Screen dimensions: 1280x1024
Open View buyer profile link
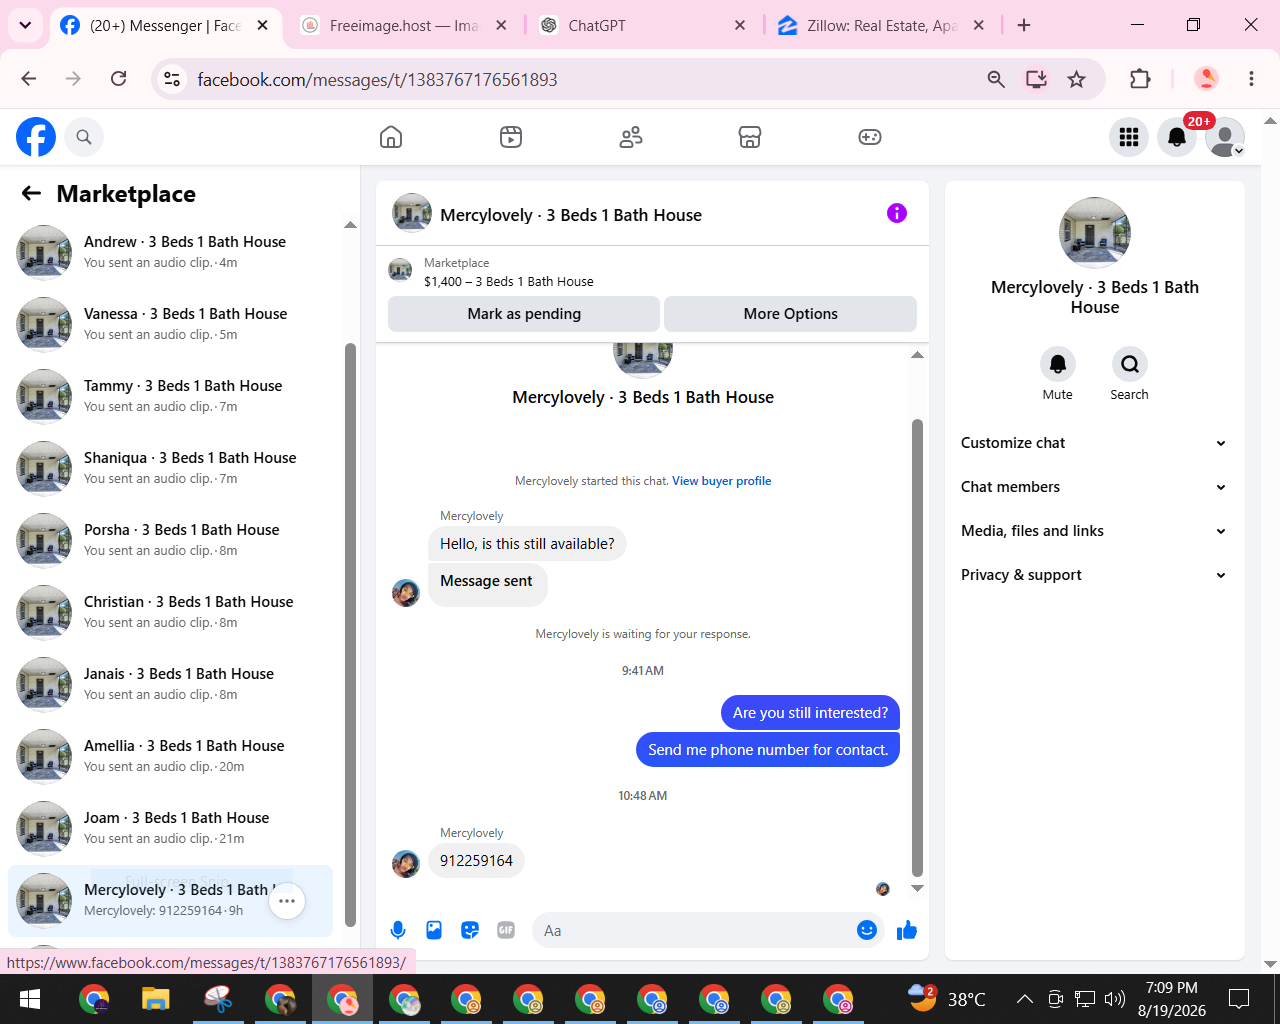point(722,481)
